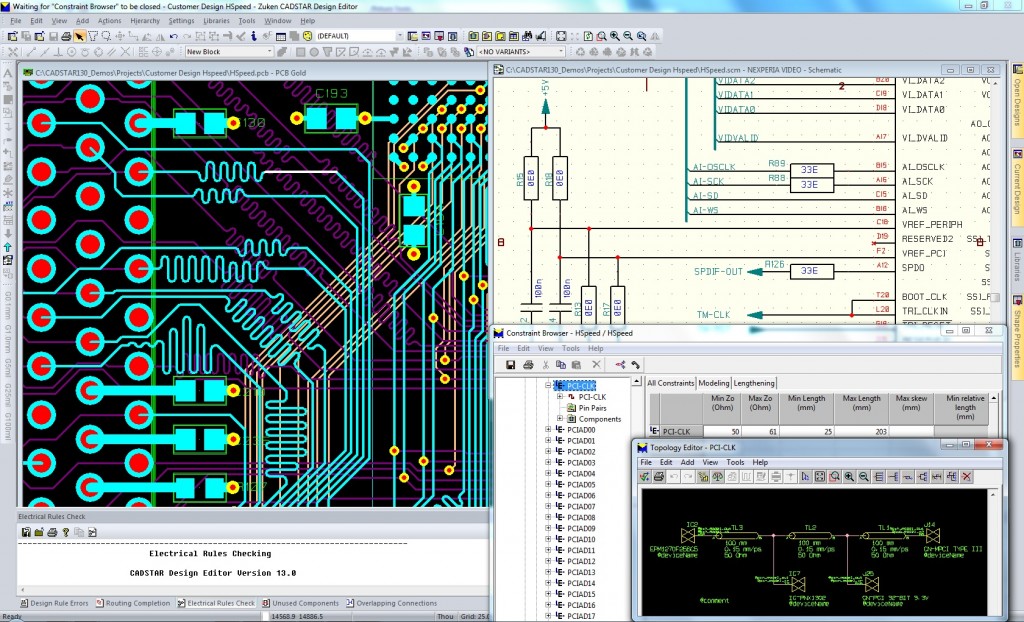Click red X delete icon in Topology Editor
Image resolution: width=1024 pixels, height=622 pixels.
[967, 477]
